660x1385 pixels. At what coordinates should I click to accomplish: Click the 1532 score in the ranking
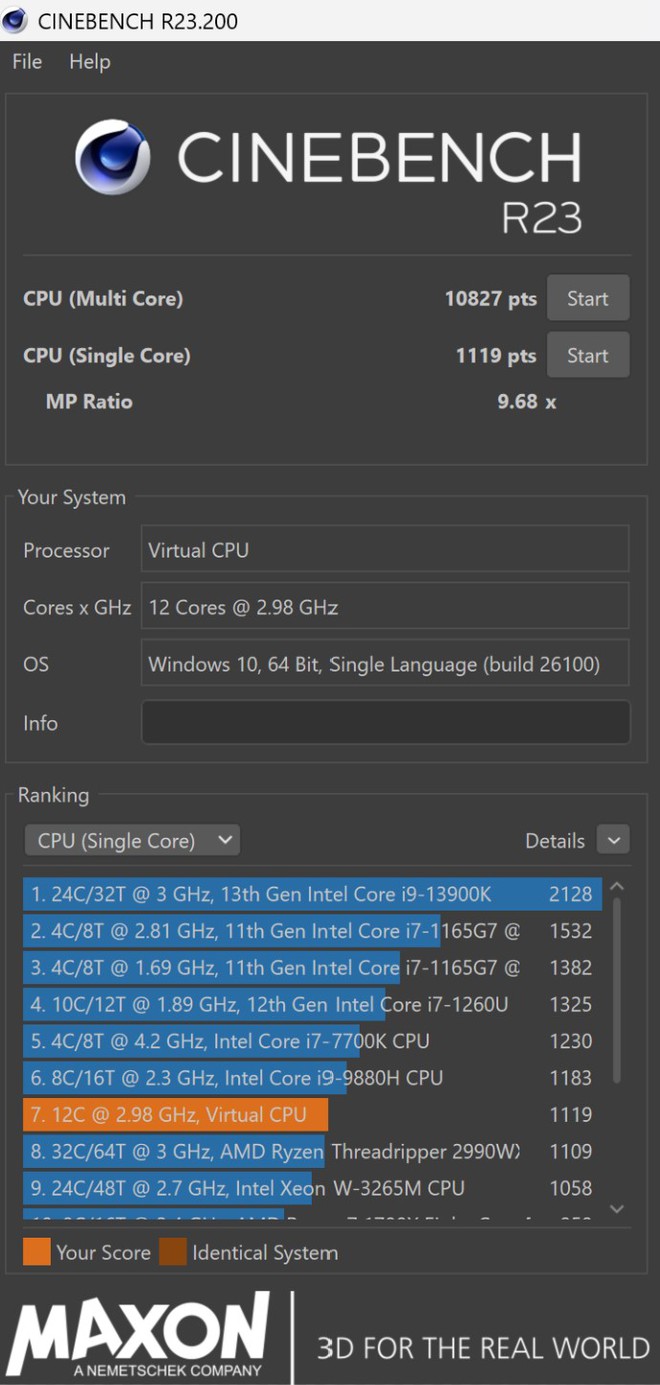tap(571, 931)
